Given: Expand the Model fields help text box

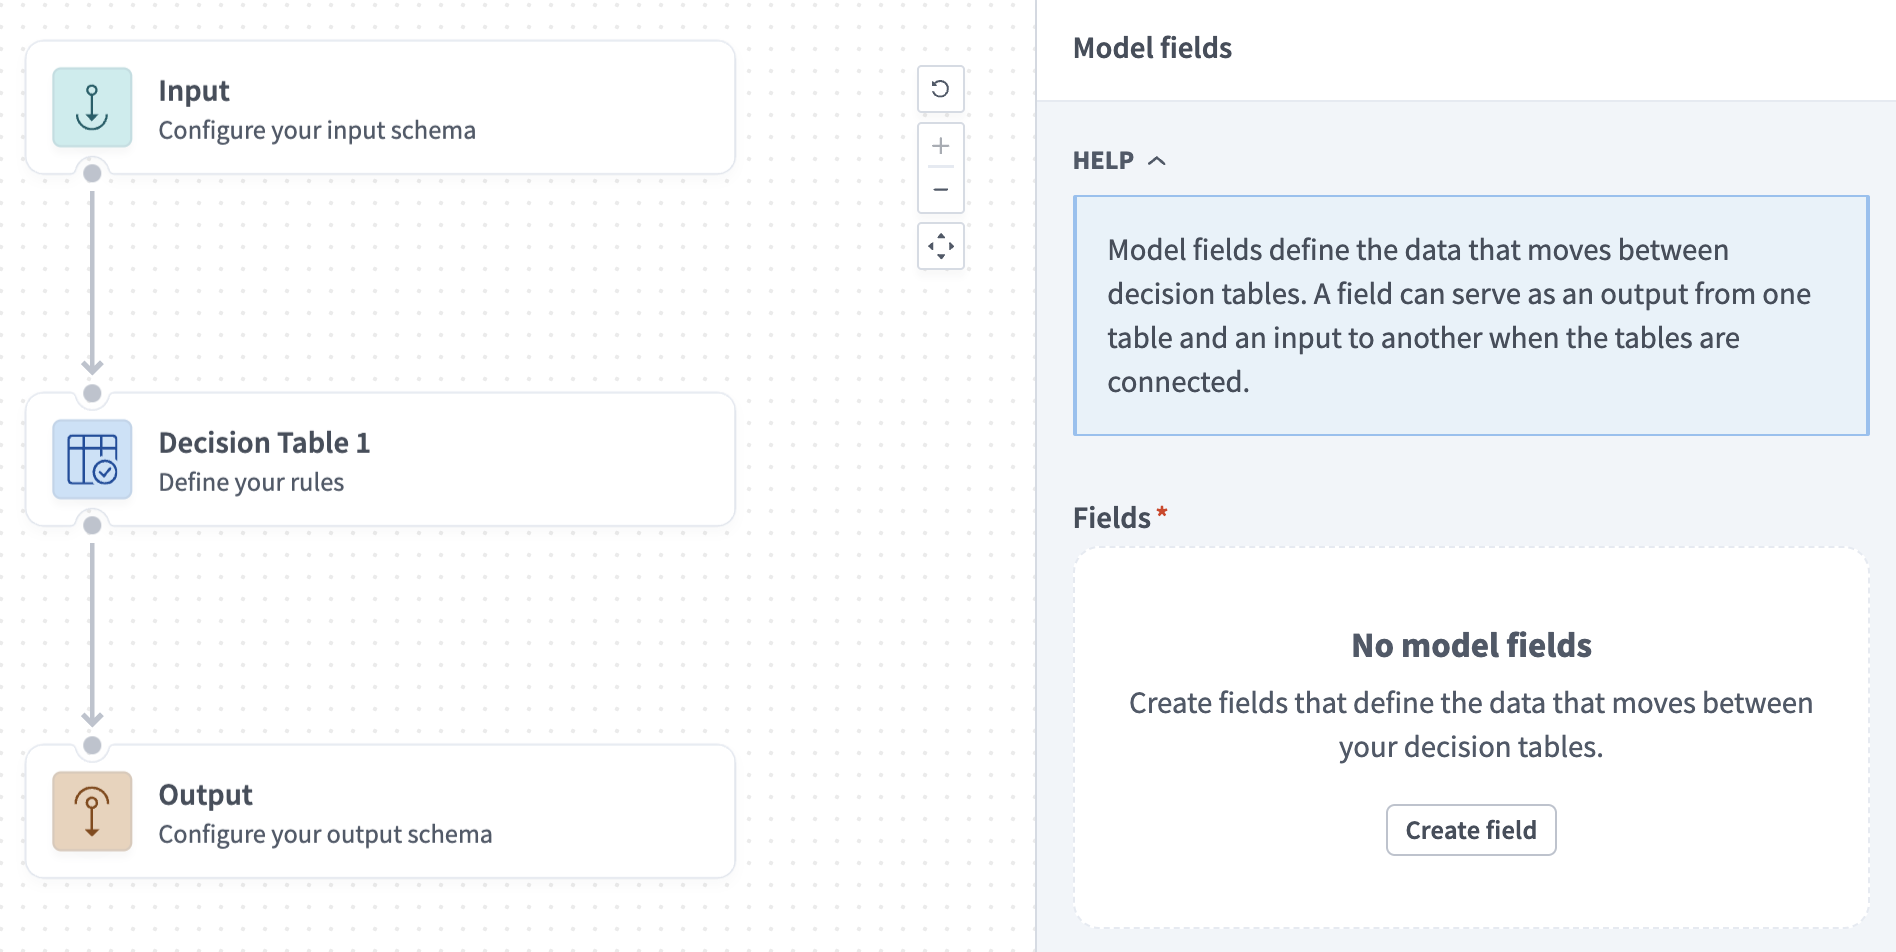Looking at the screenshot, I should tap(1470, 315).
